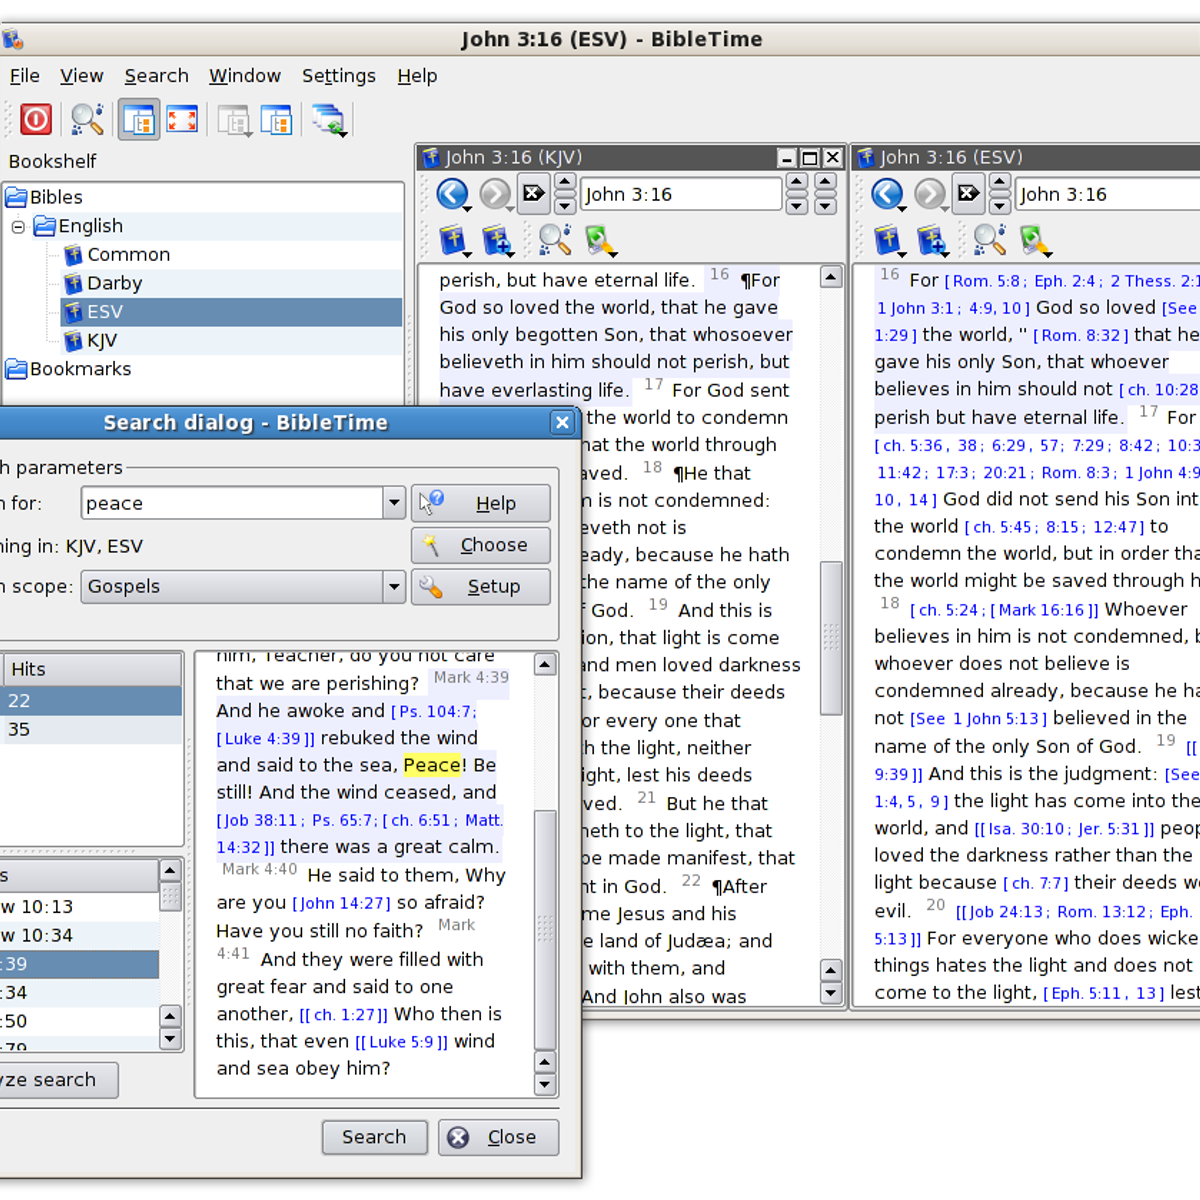Click magnifier search icon in ESV window

(x=989, y=240)
